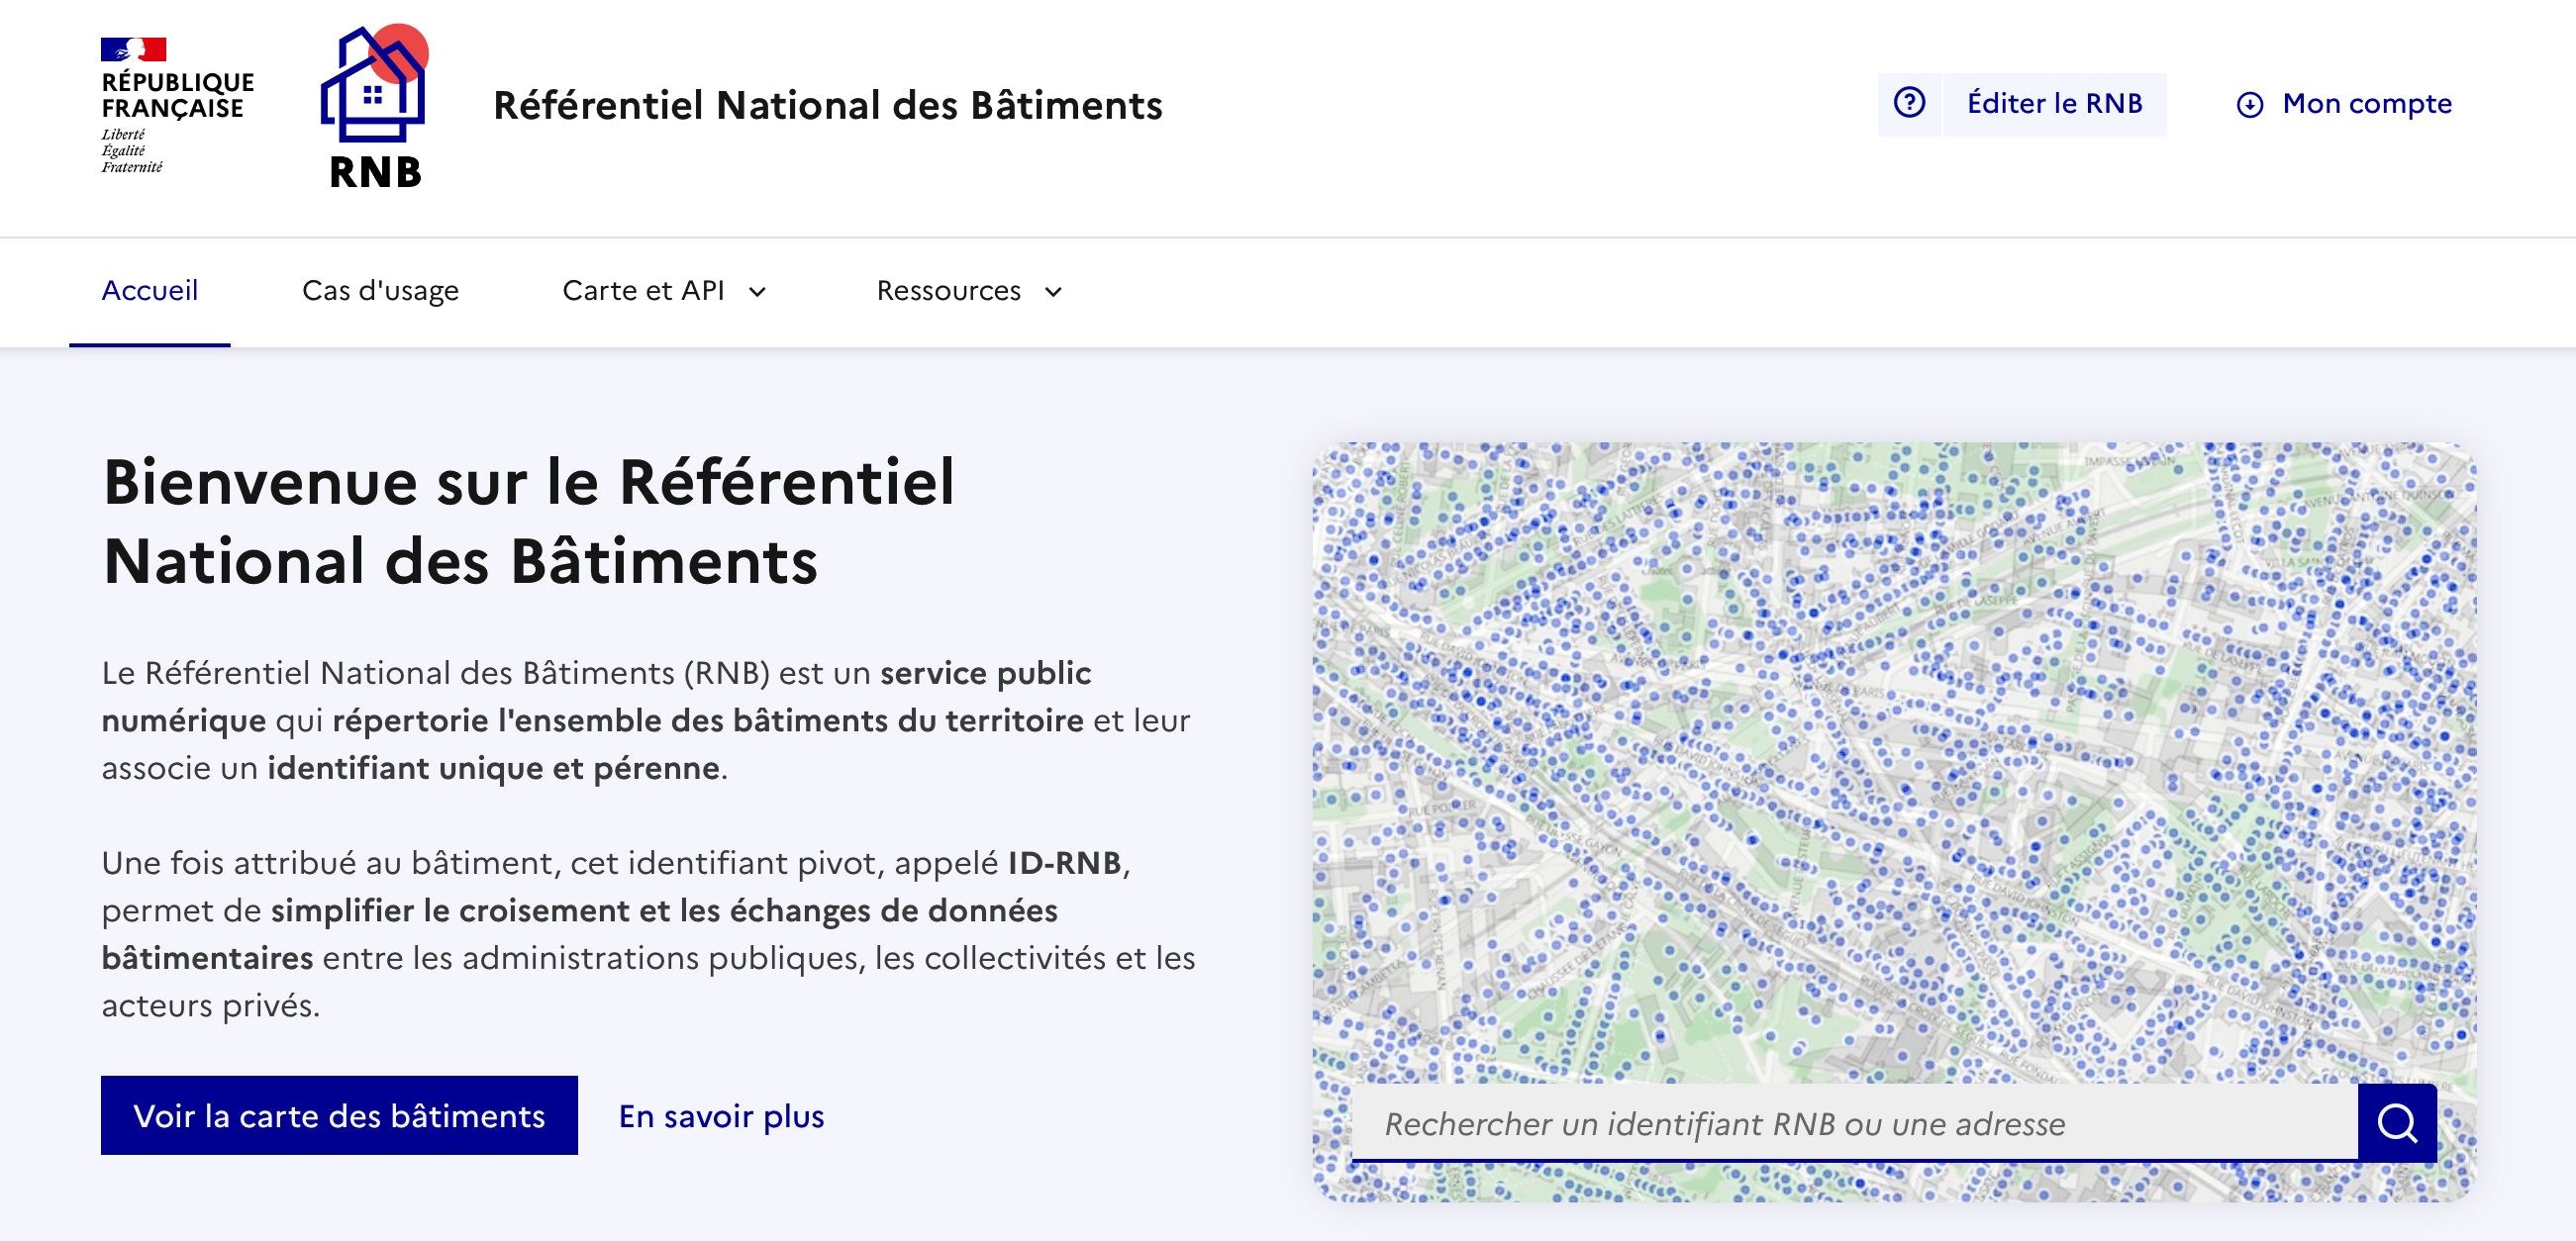Click the RNB wordmark under the house logo
2576x1241 pixels.
pyautogui.click(x=375, y=172)
